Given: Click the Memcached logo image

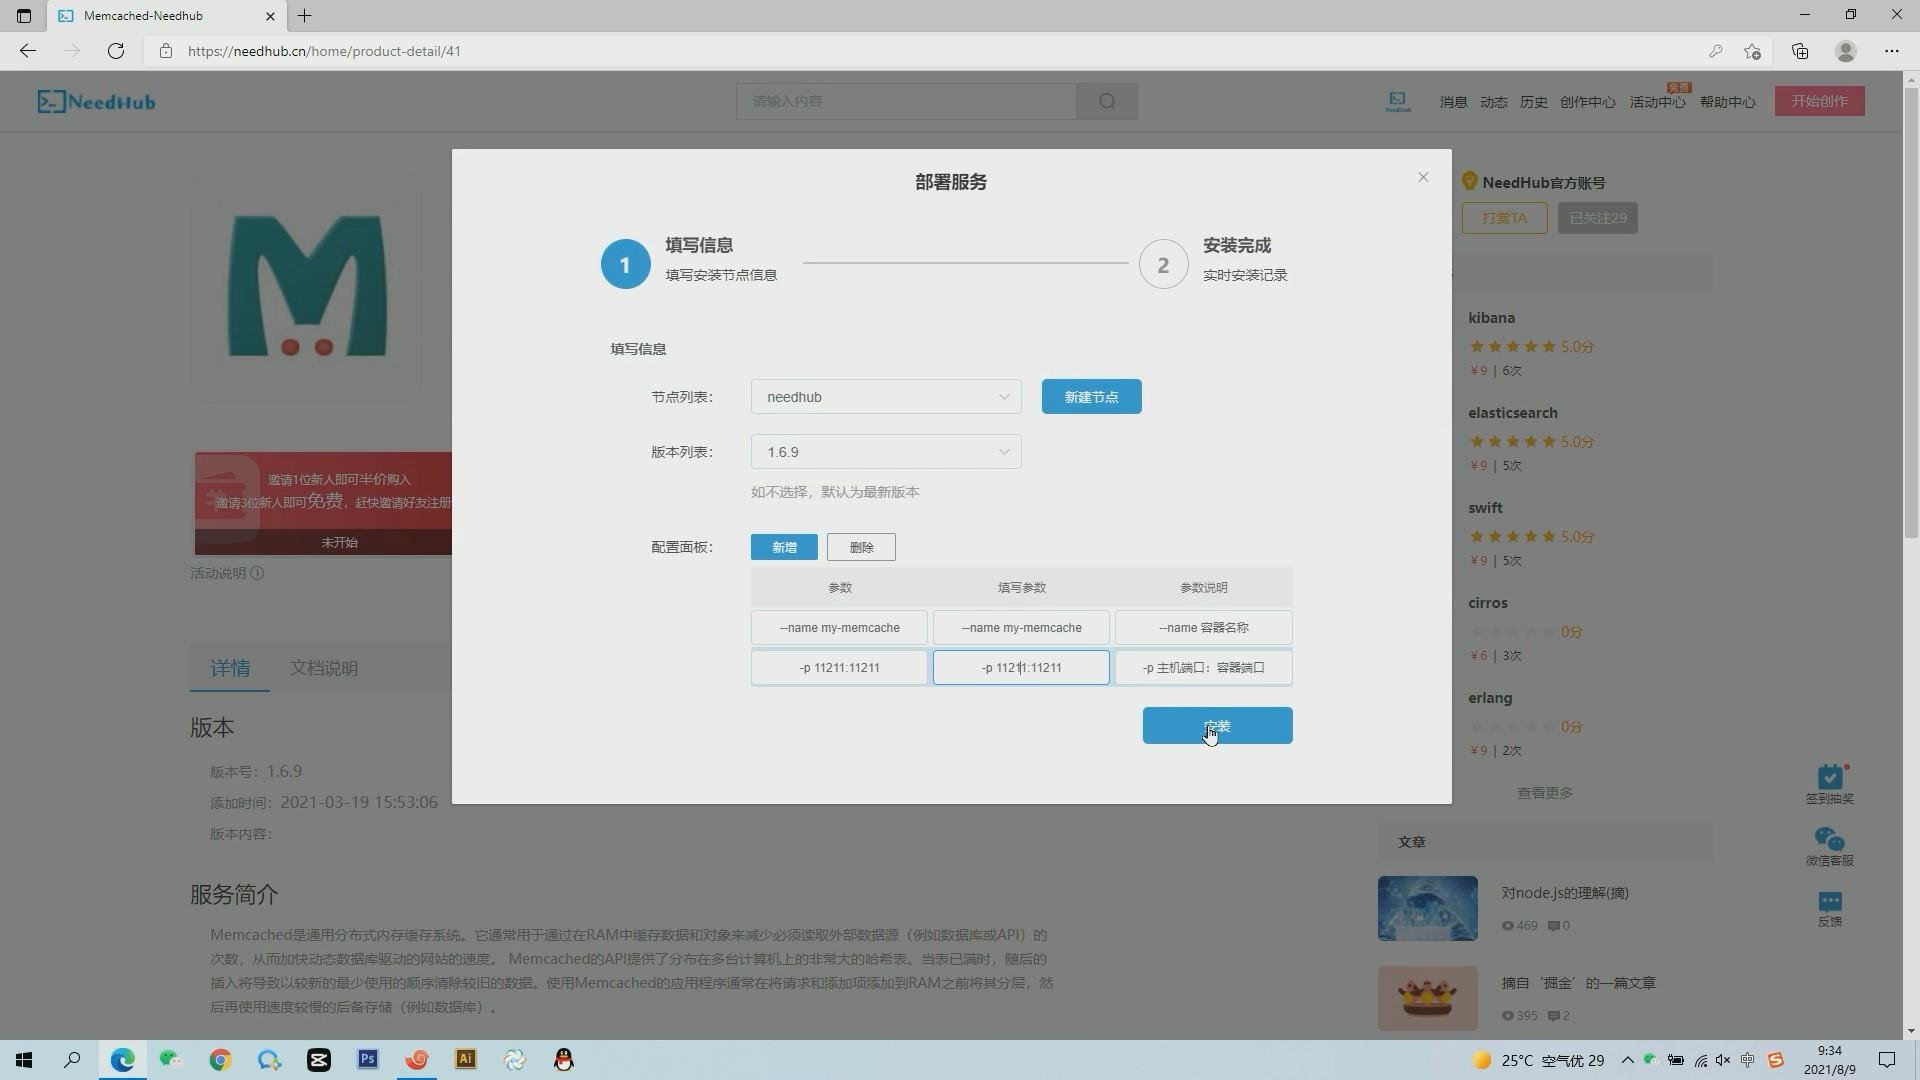Looking at the screenshot, I should pyautogui.click(x=306, y=288).
